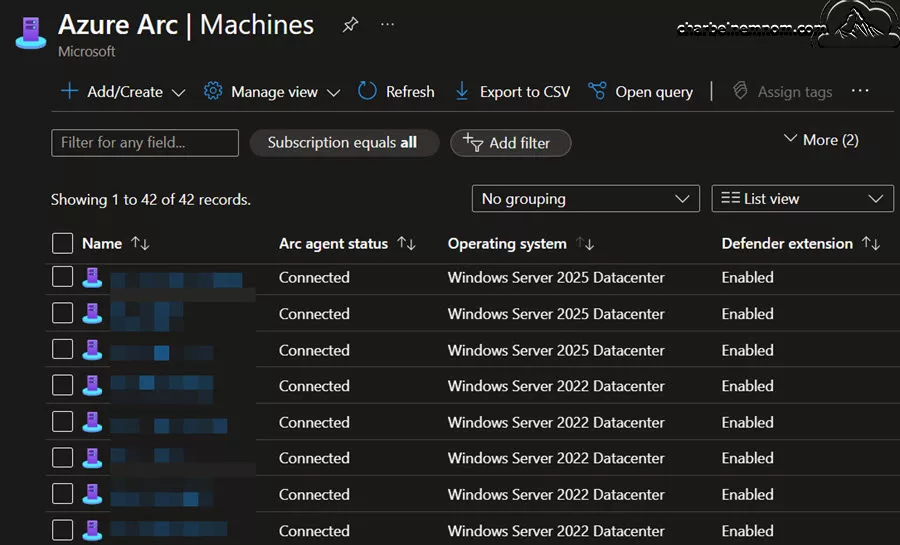
Task: Open Manage view menu
Action: click(x=272, y=92)
